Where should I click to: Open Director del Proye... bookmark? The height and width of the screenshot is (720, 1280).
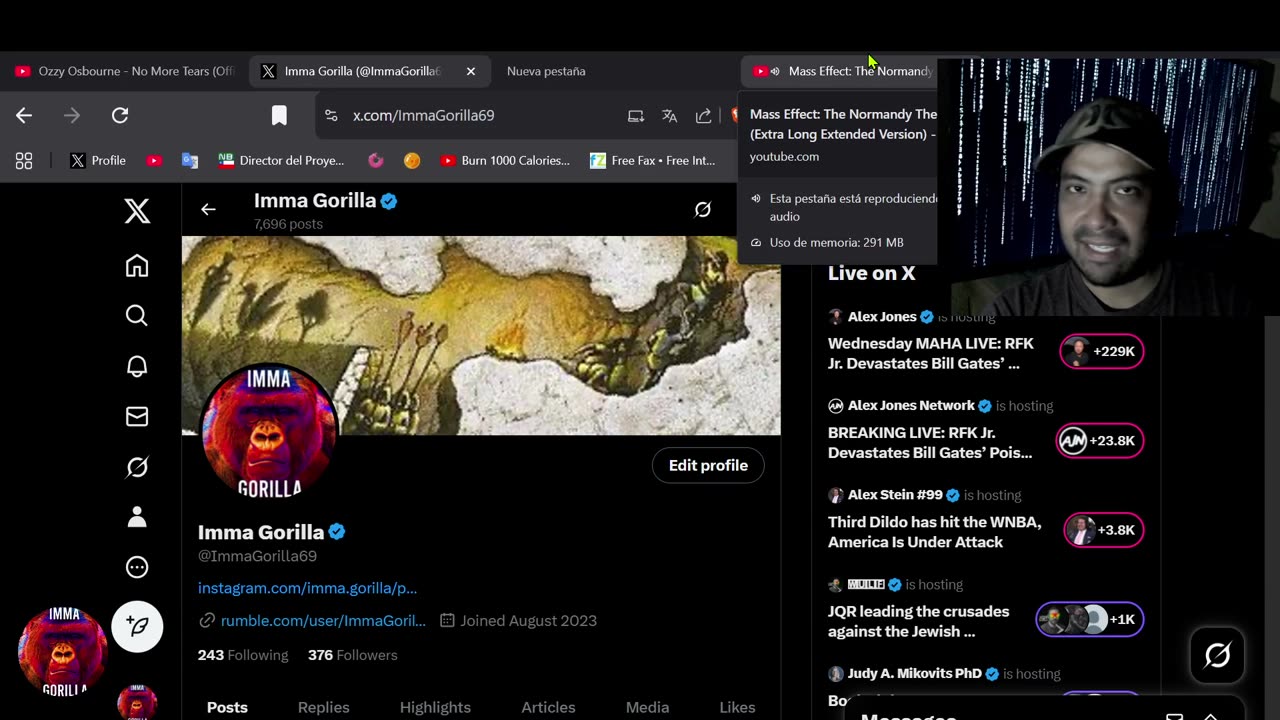tap(281, 160)
